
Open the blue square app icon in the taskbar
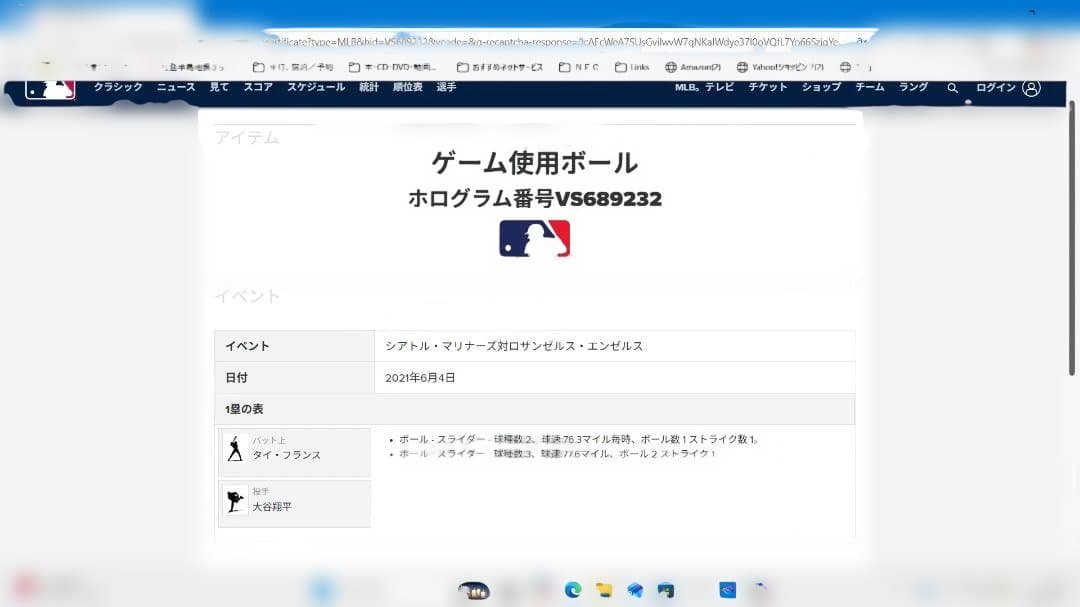point(727,590)
